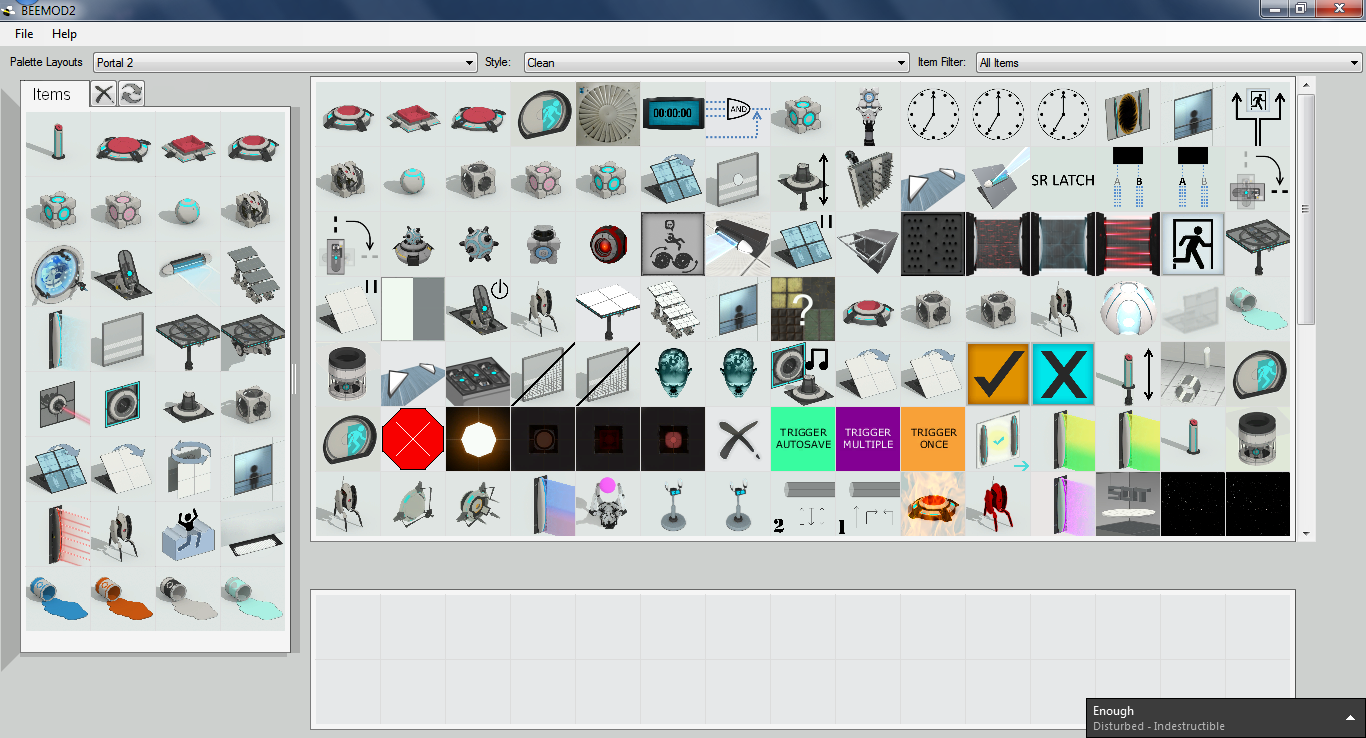Select the 00:00:00 timer item
This screenshot has width=1366, height=738.
point(673,114)
